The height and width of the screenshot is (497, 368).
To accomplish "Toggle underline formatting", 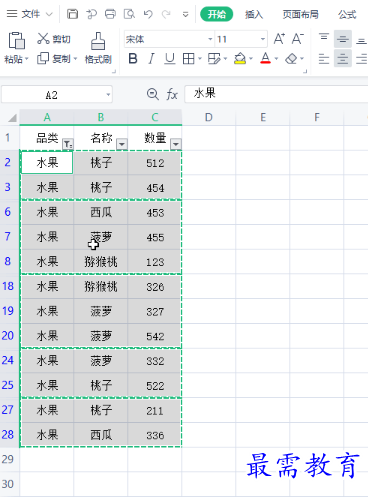I will point(170,59).
